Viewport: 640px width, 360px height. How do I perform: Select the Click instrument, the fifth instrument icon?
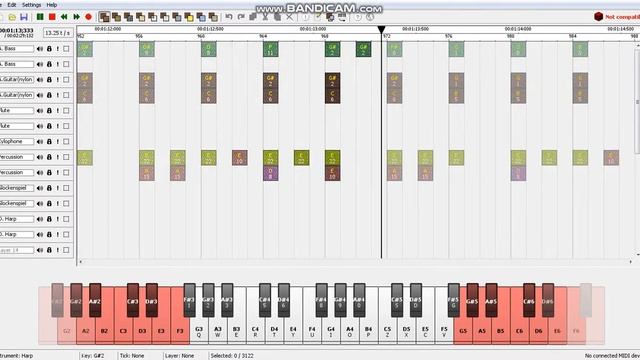point(153,17)
